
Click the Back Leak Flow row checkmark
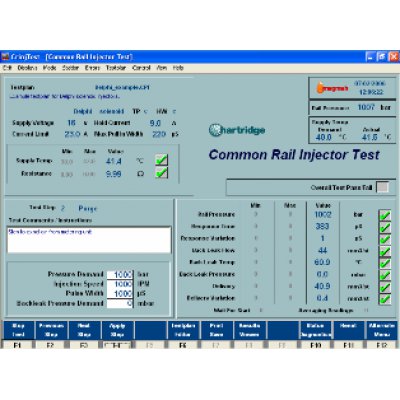tap(385, 251)
